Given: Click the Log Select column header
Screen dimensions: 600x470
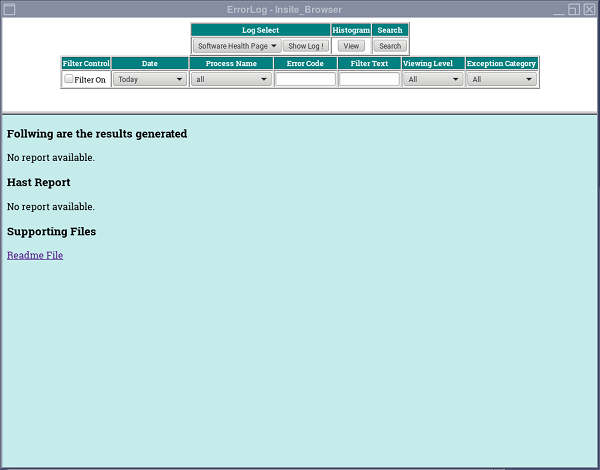Looking at the screenshot, I should (260, 30).
